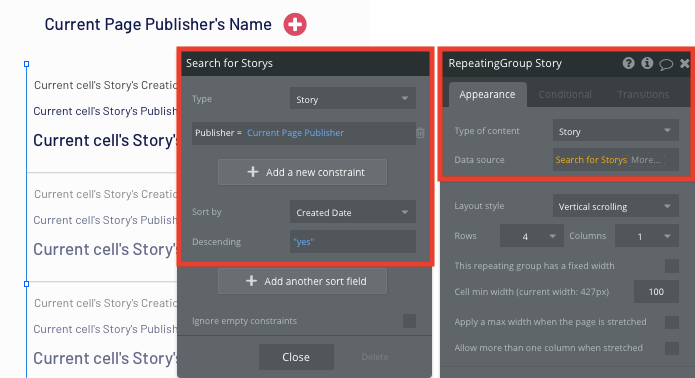Open the Sort by Created Date dropdown

coord(353,212)
